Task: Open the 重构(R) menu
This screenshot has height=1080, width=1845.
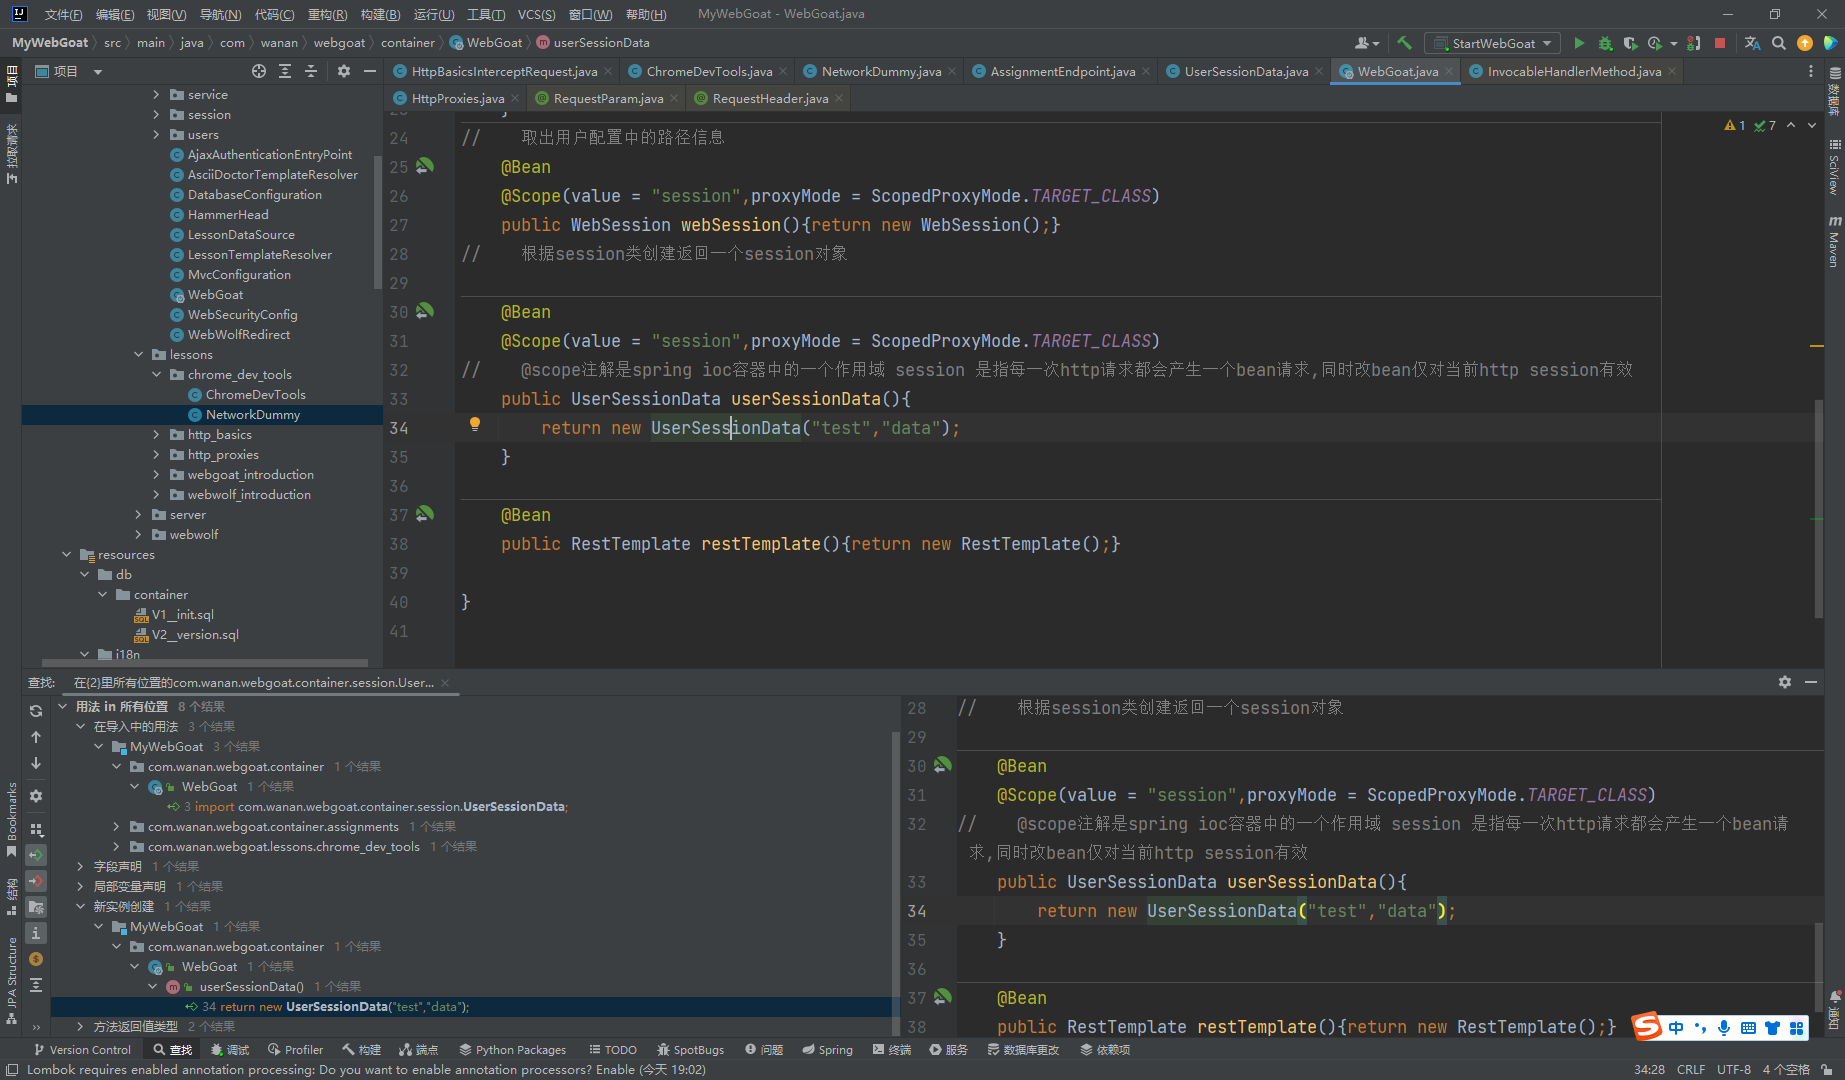Action: coord(327,14)
